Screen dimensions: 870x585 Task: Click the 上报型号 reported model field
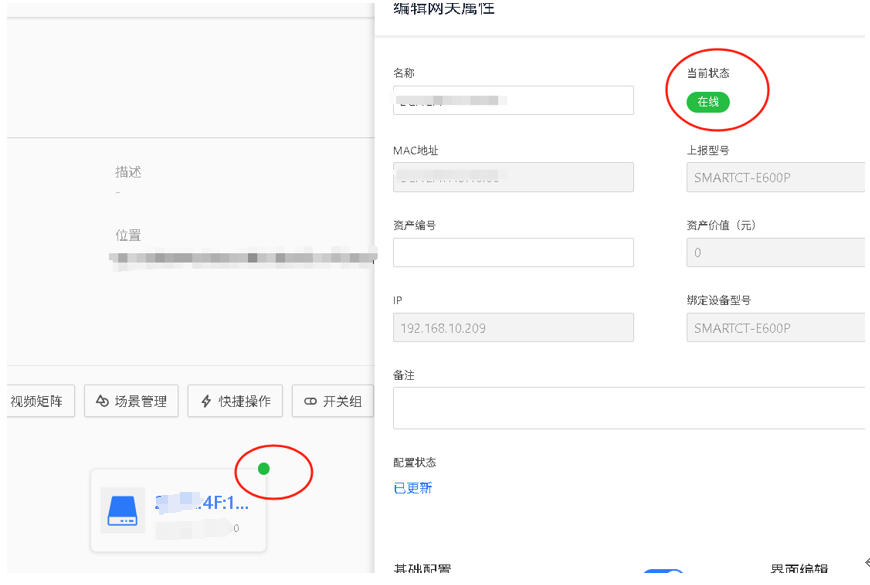(775, 177)
